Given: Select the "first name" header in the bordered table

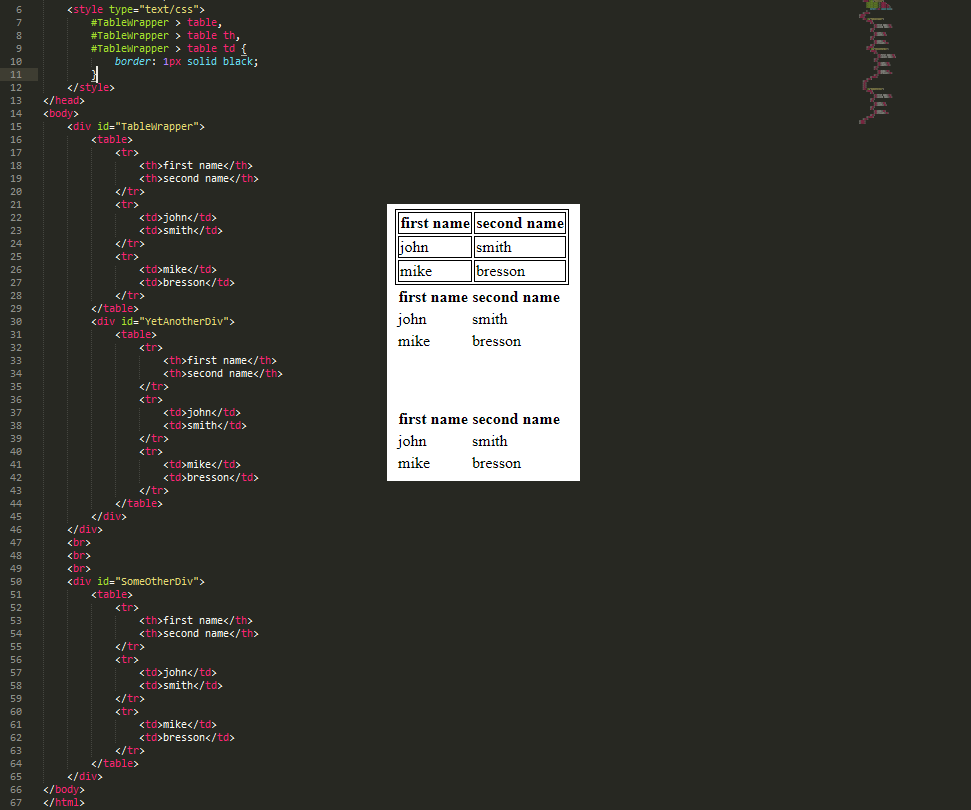Looking at the screenshot, I should click(x=434, y=223).
